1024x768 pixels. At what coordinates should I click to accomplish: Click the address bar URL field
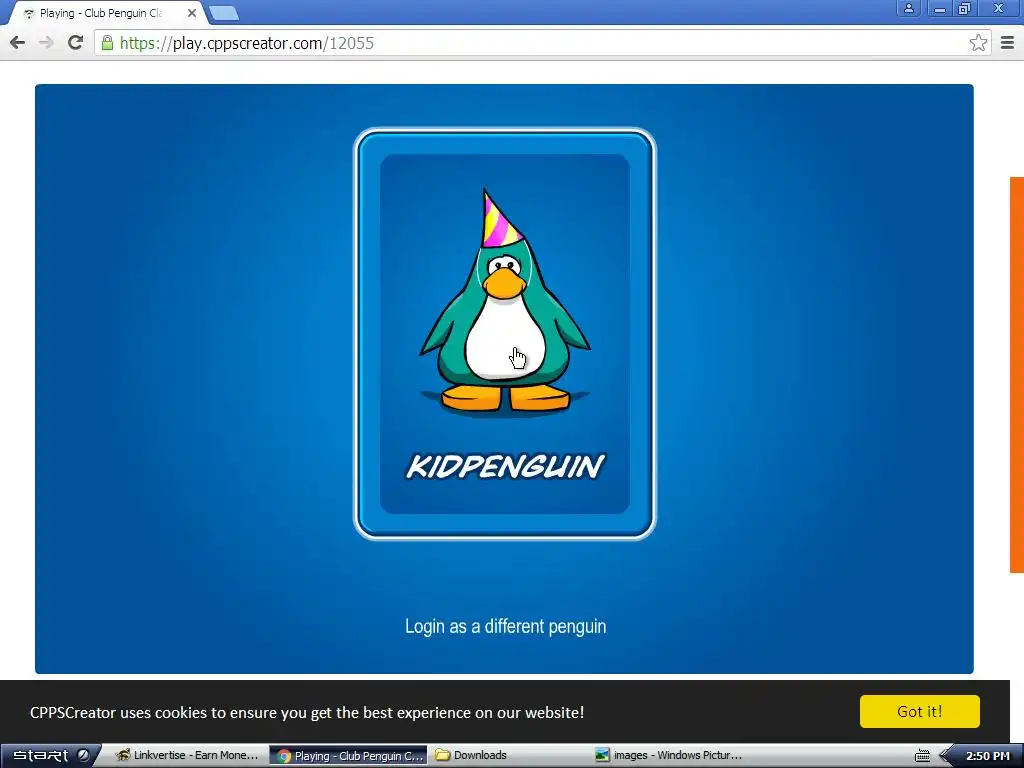[x=542, y=43]
